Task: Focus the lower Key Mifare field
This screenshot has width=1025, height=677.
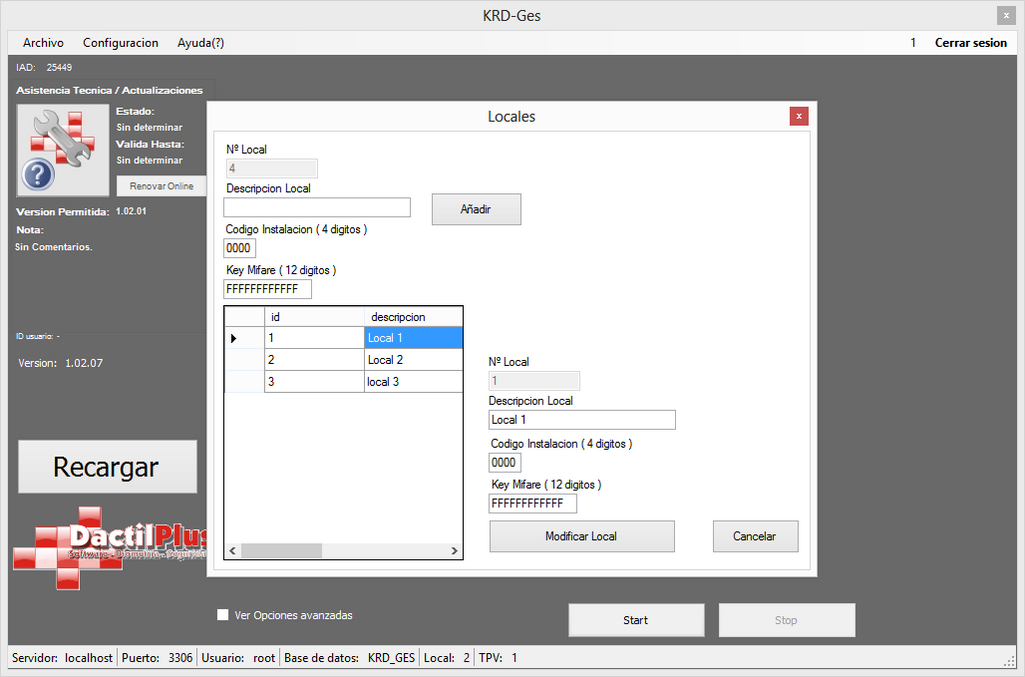Action: coord(533,503)
